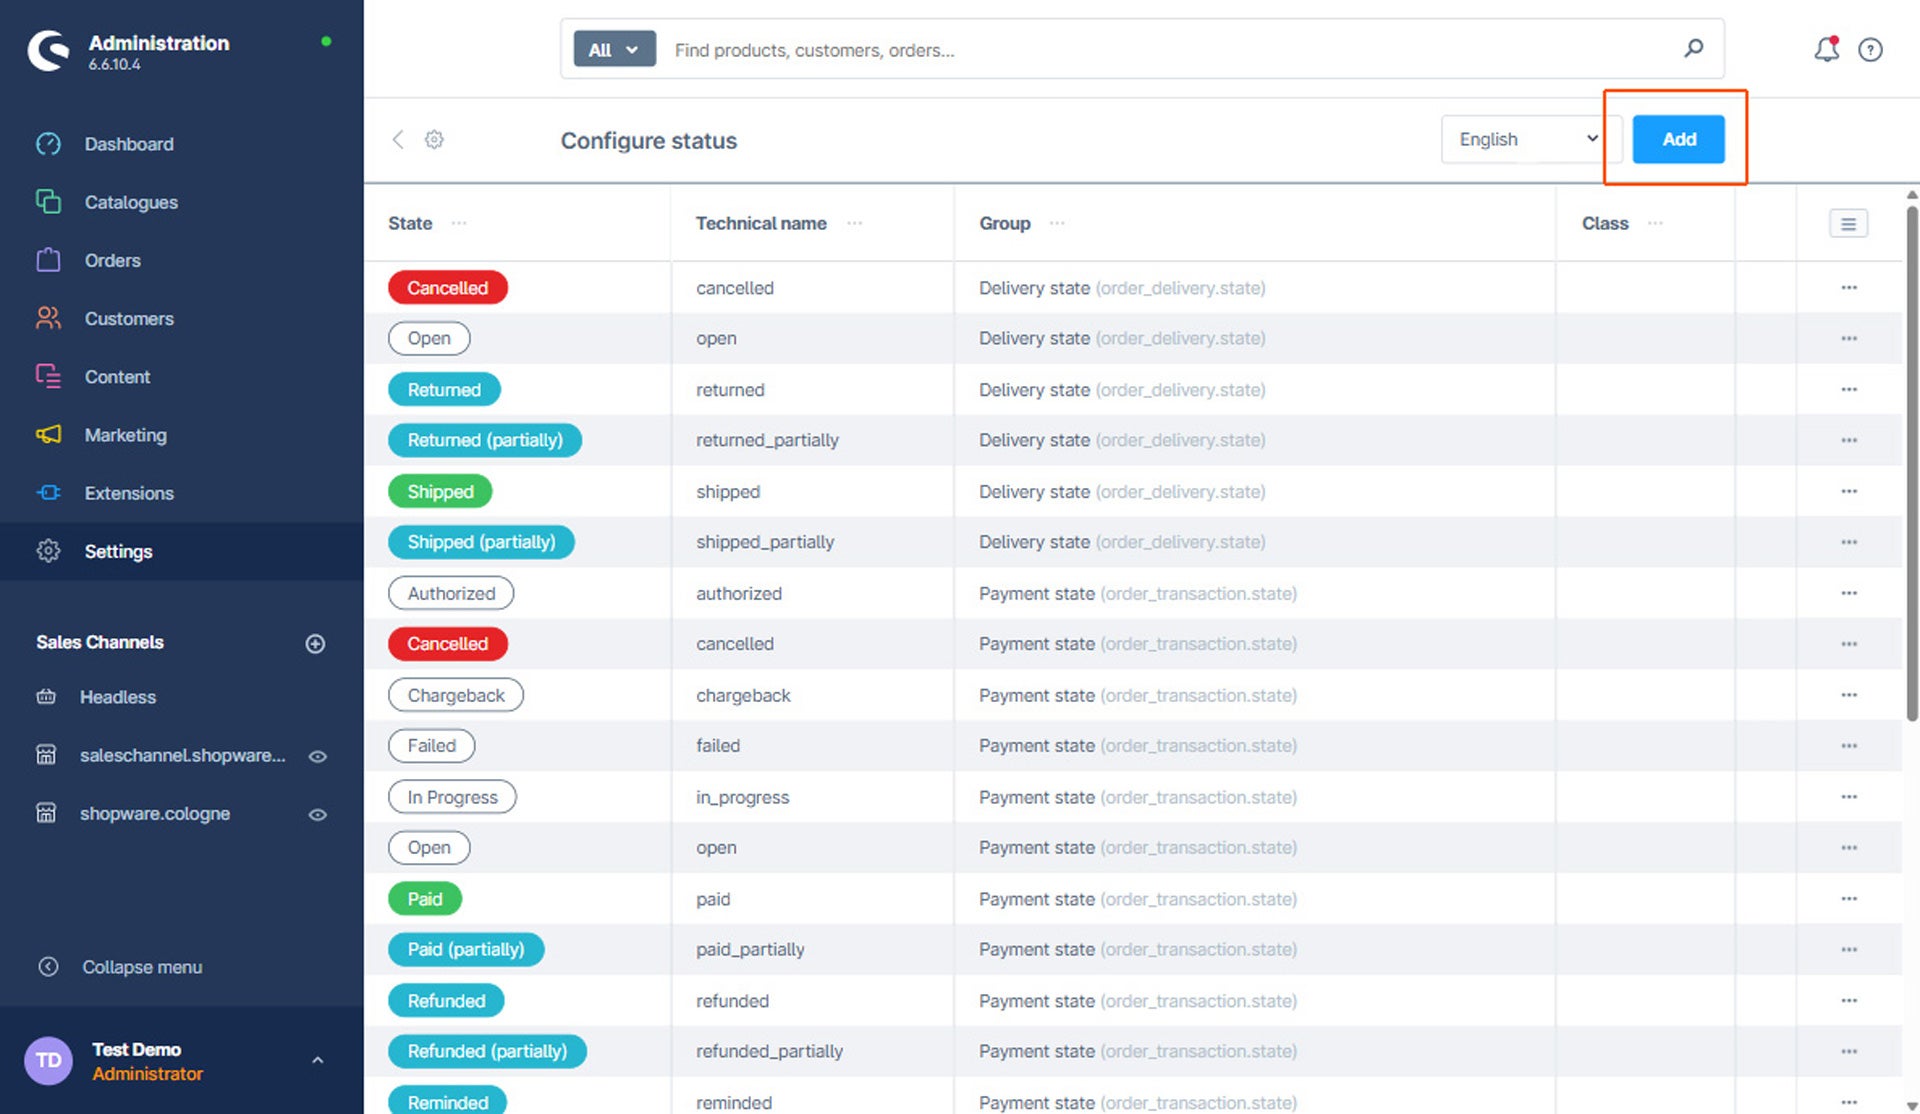Image resolution: width=1920 pixels, height=1114 pixels.
Task: Click the blue Refunded state badge
Action: [x=446, y=1000]
